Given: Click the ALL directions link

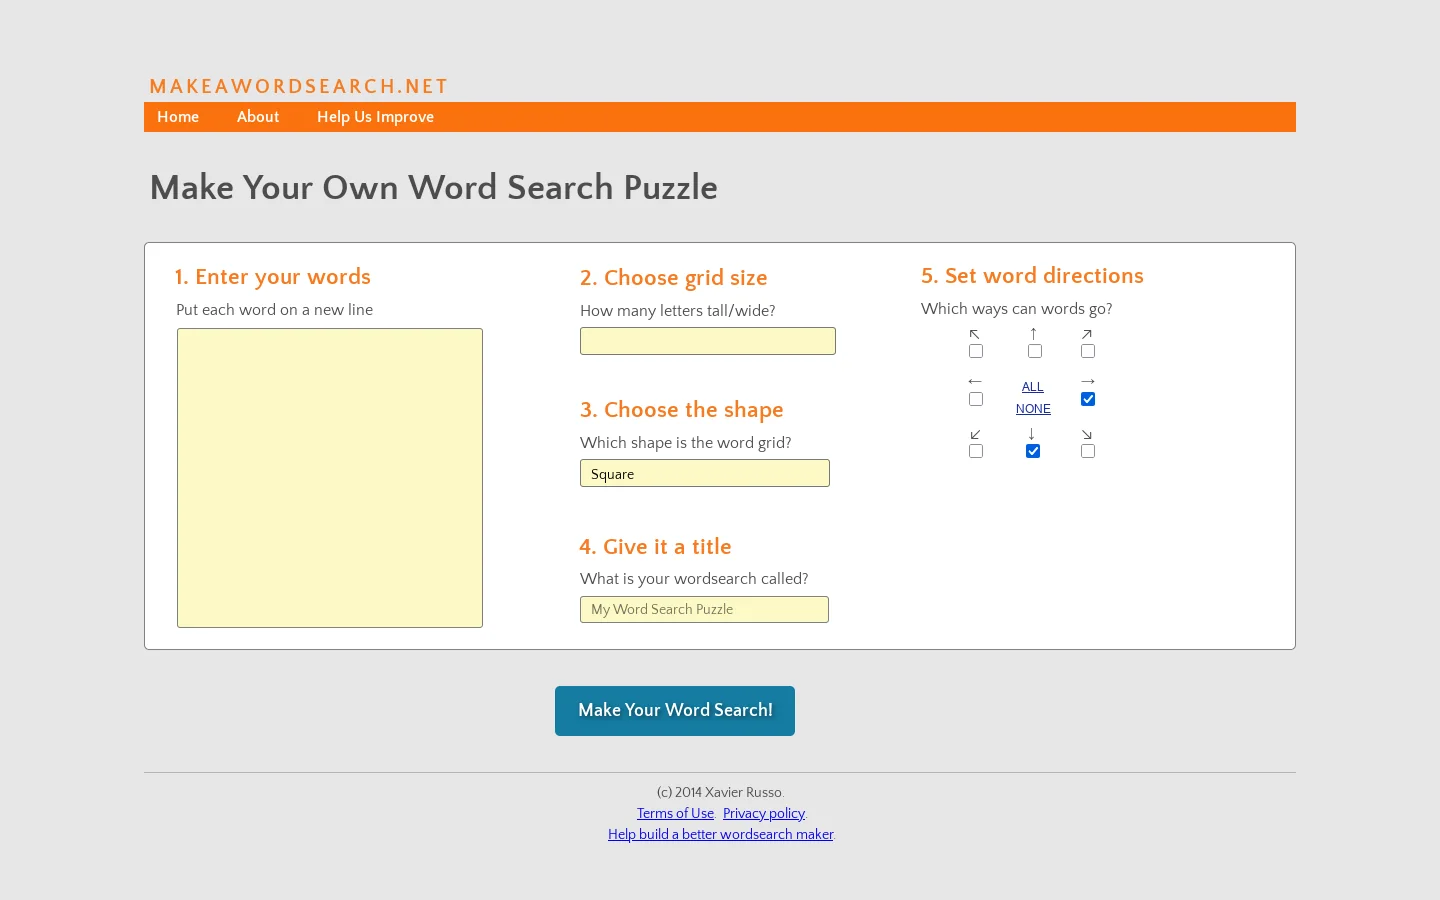Looking at the screenshot, I should click(1033, 387).
